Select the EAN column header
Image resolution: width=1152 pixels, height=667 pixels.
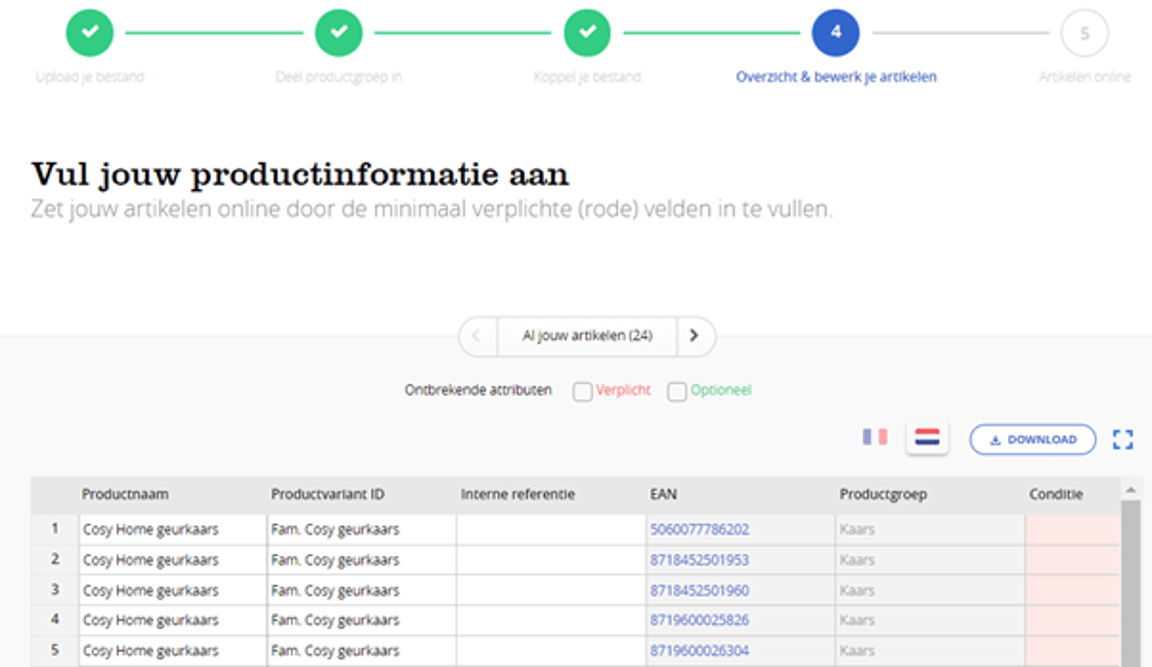click(662, 494)
